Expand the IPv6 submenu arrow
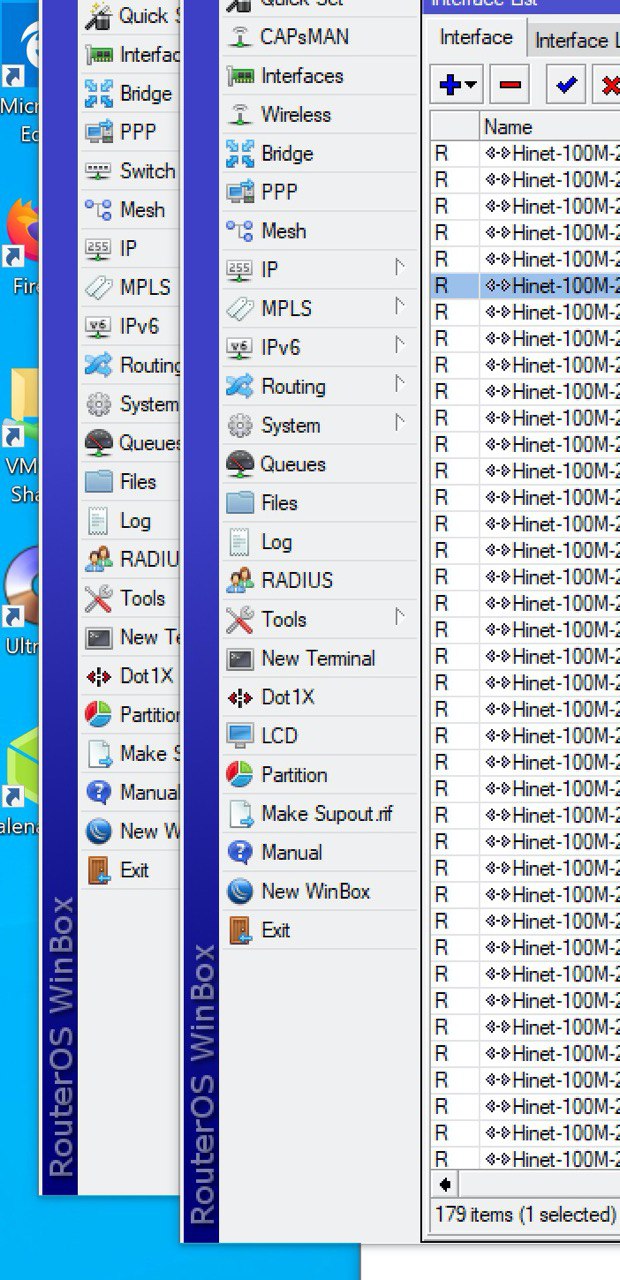Image resolution: width=620 pixels, height=1280 pixels. [400, 346]
